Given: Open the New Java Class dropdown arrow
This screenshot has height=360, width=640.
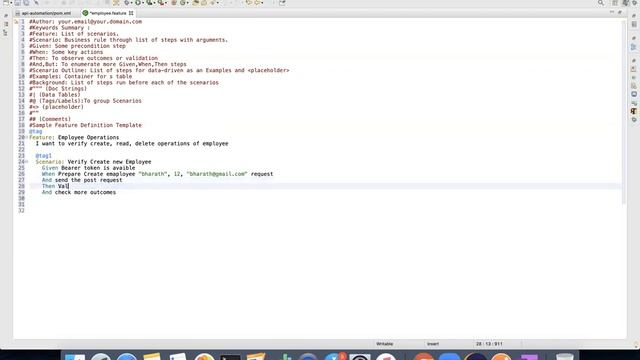Looking at the screenshot, I should [x=188, y=3].
